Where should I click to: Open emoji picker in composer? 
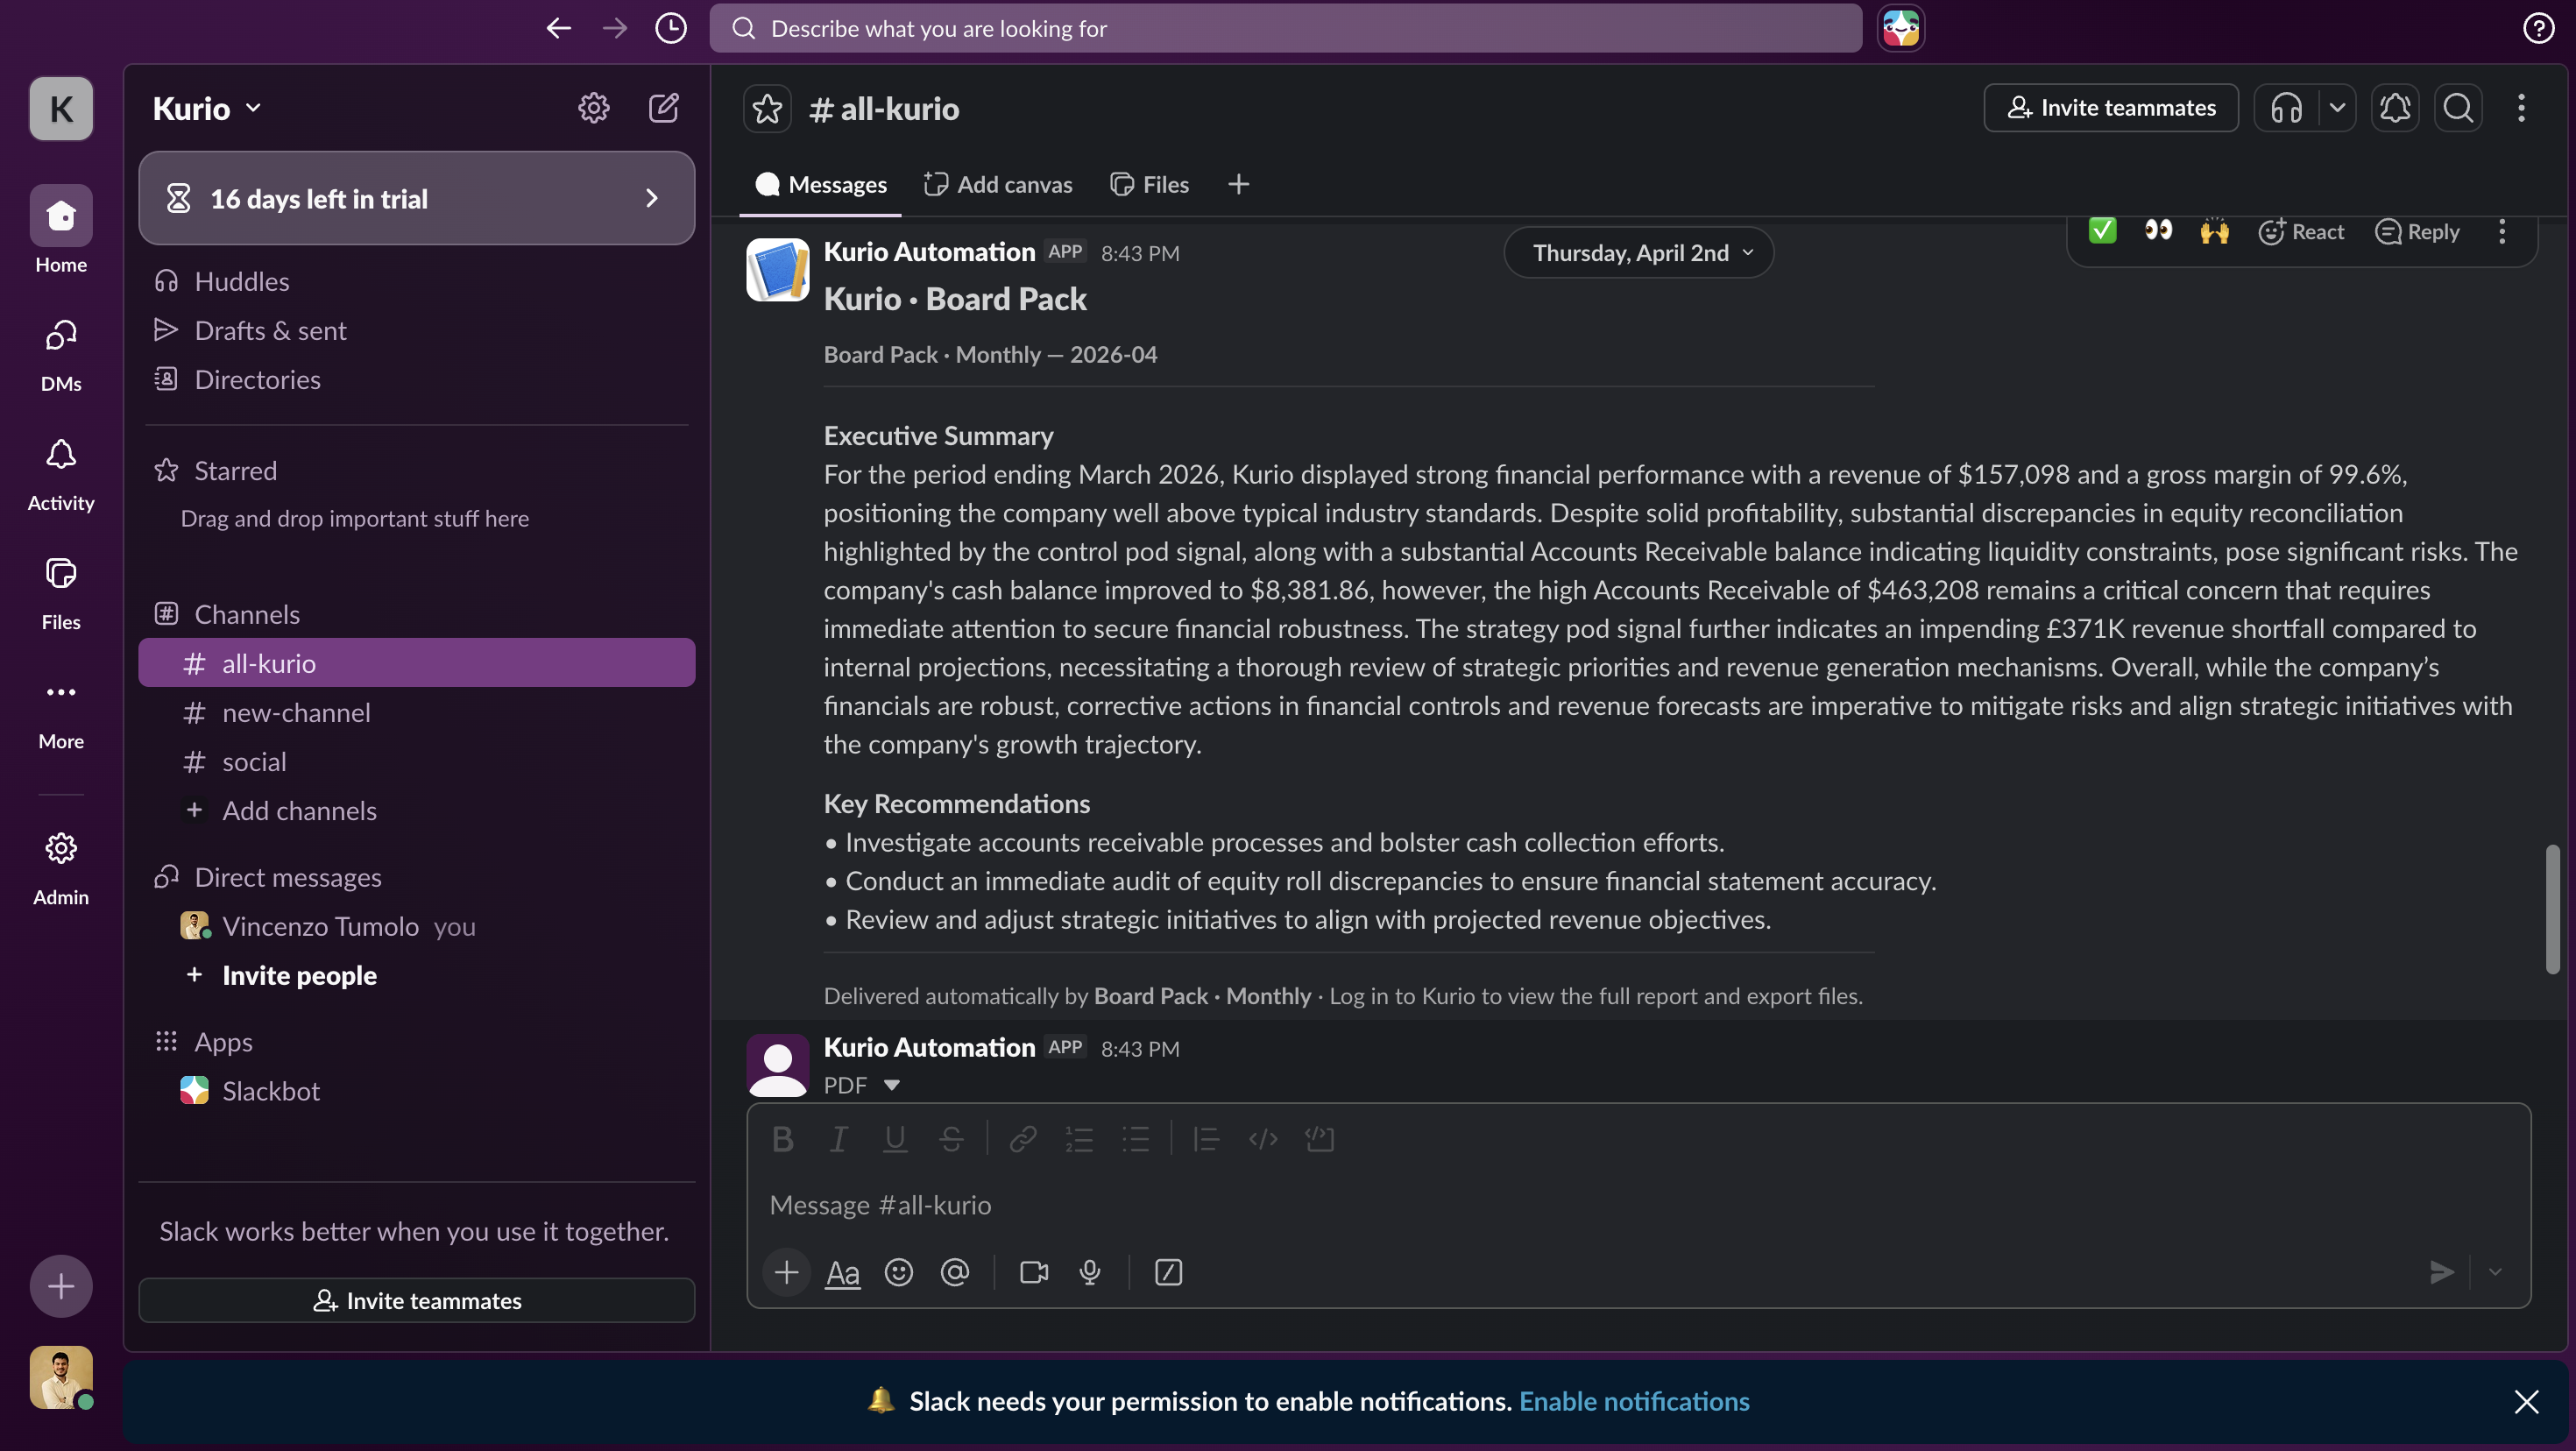pos(898,1272)
